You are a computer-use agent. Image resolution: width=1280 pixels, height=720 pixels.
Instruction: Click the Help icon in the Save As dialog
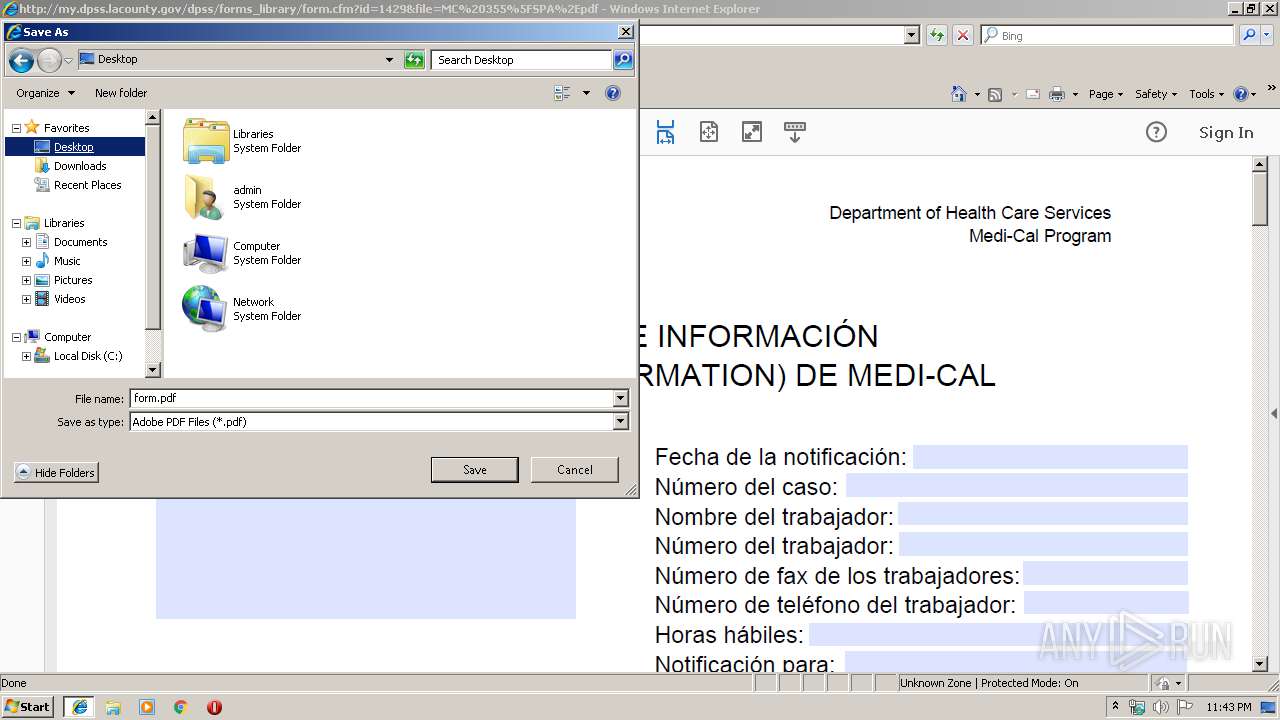(613, 92)
